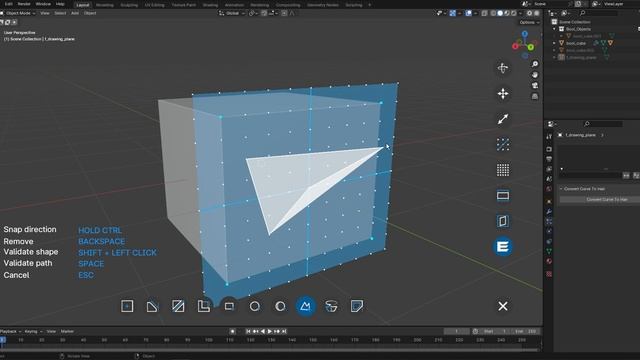Click the green Y axis gizmo ball
Viewport: 640px width, 360px height.
point(531,47)
